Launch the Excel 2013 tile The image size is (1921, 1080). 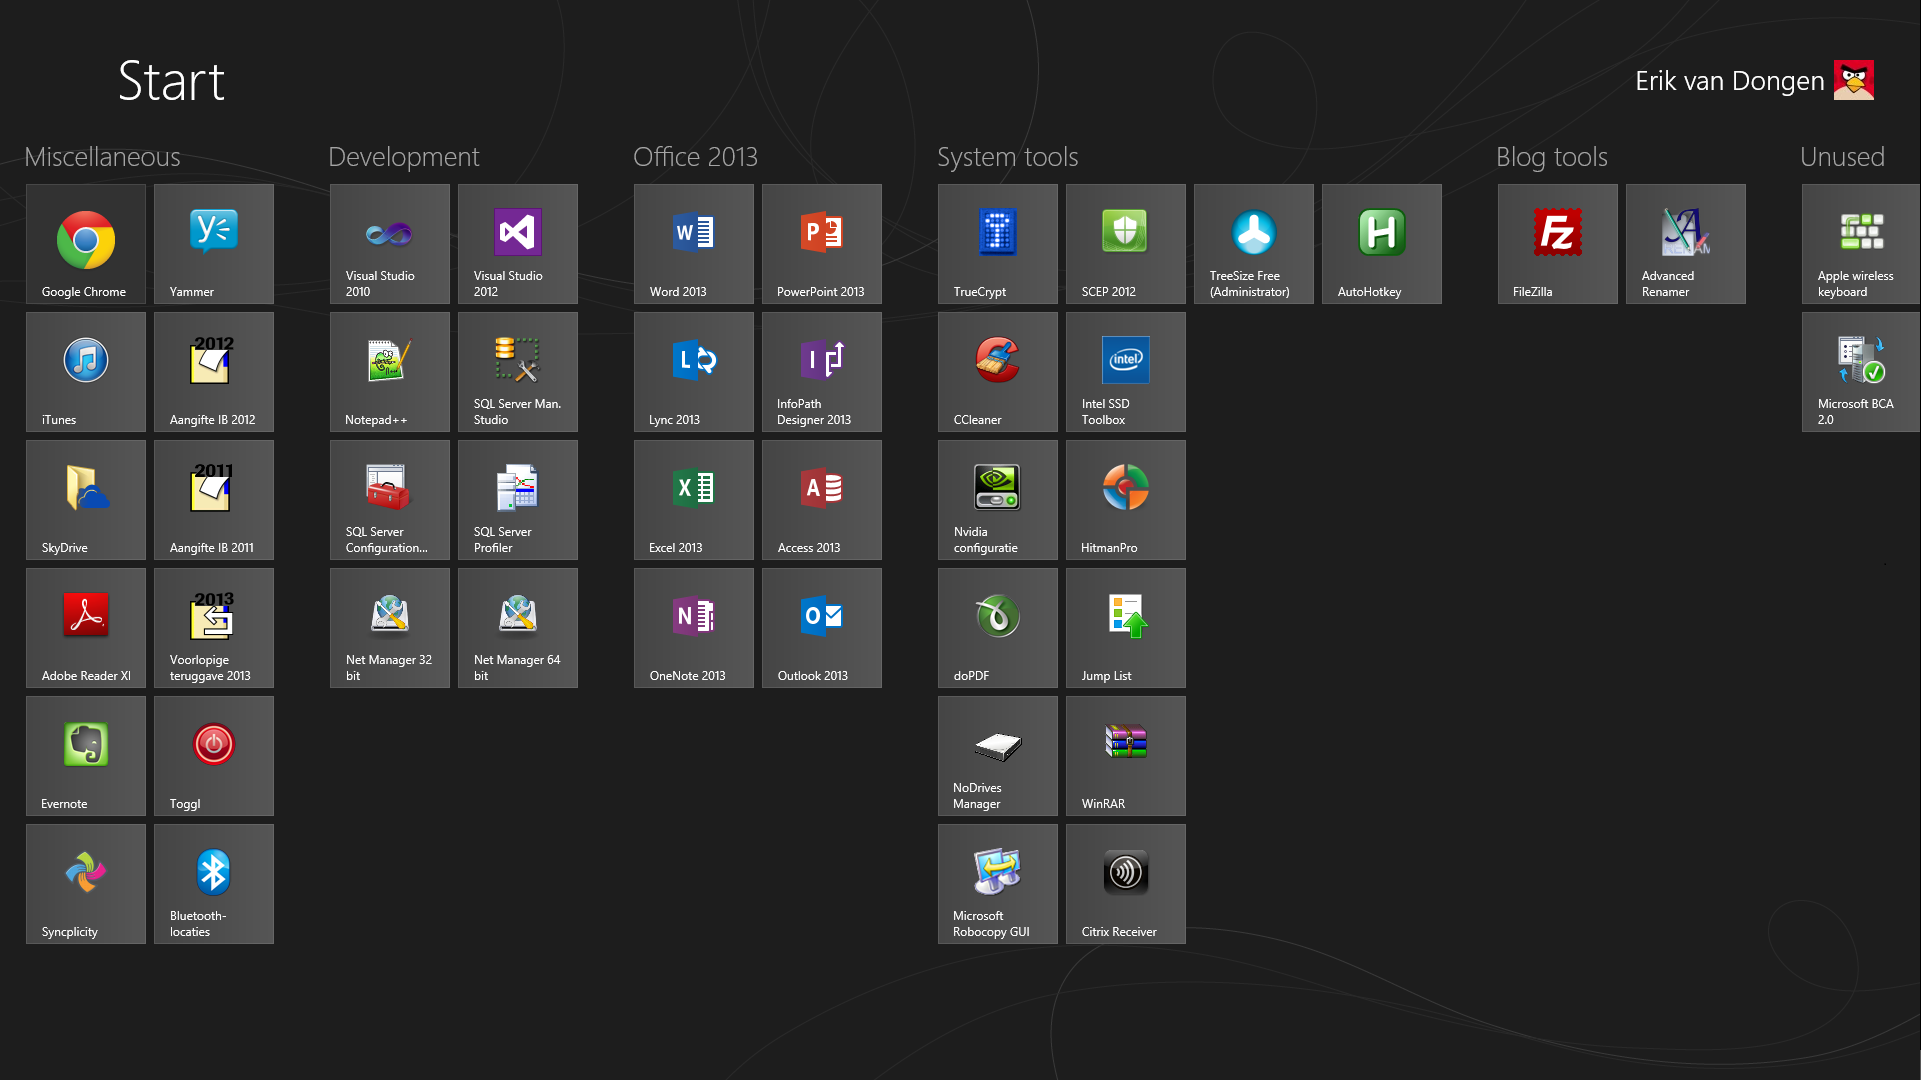(x=694, y=500)
